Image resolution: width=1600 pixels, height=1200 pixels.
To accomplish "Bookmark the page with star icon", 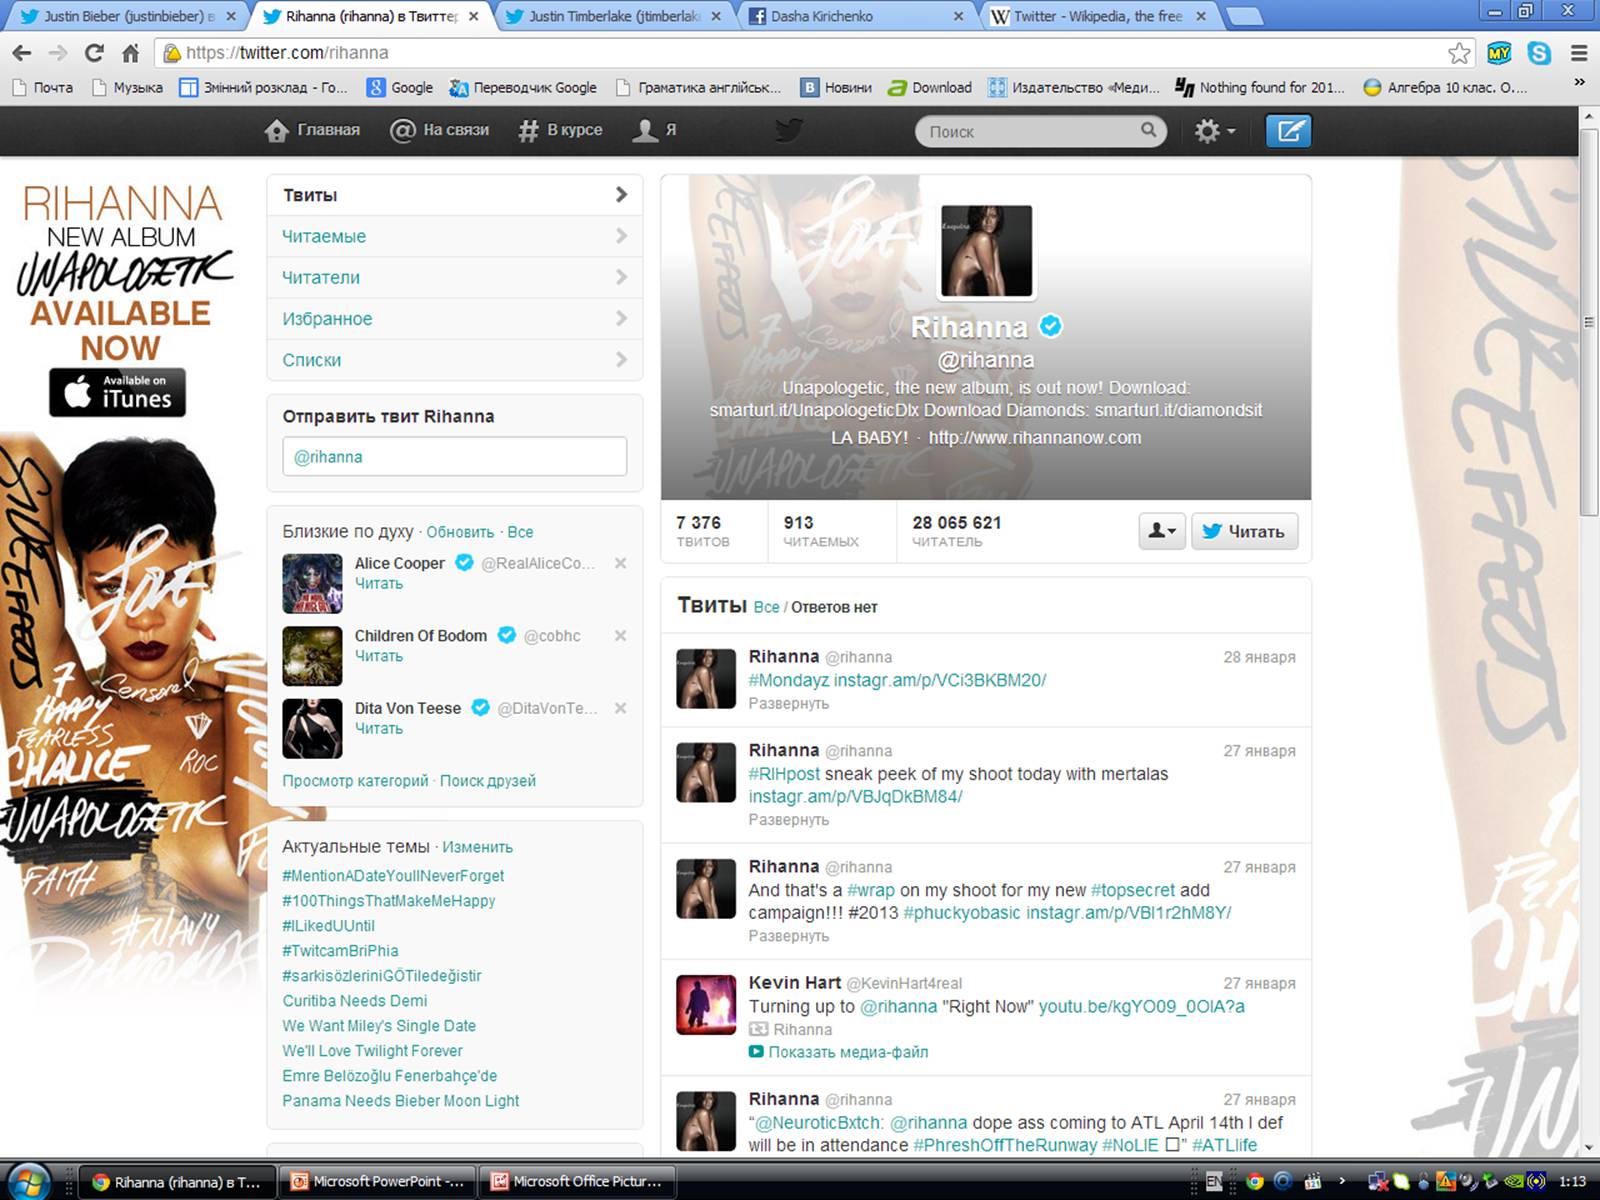I will pyautogui.click(x=1459, y=53).
